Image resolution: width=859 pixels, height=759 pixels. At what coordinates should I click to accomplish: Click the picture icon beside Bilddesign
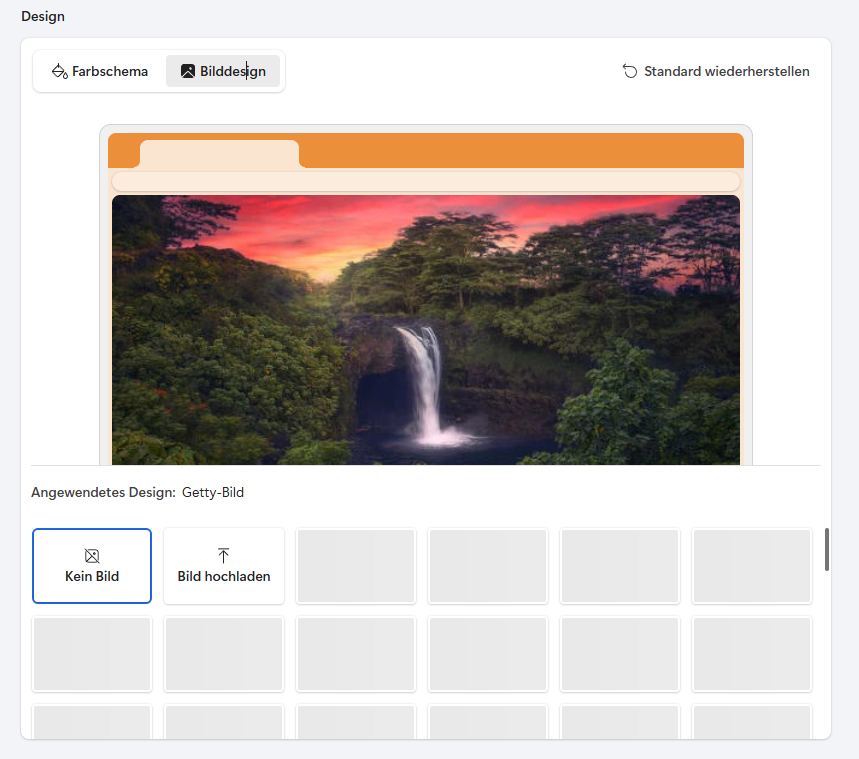click(187, 72)
